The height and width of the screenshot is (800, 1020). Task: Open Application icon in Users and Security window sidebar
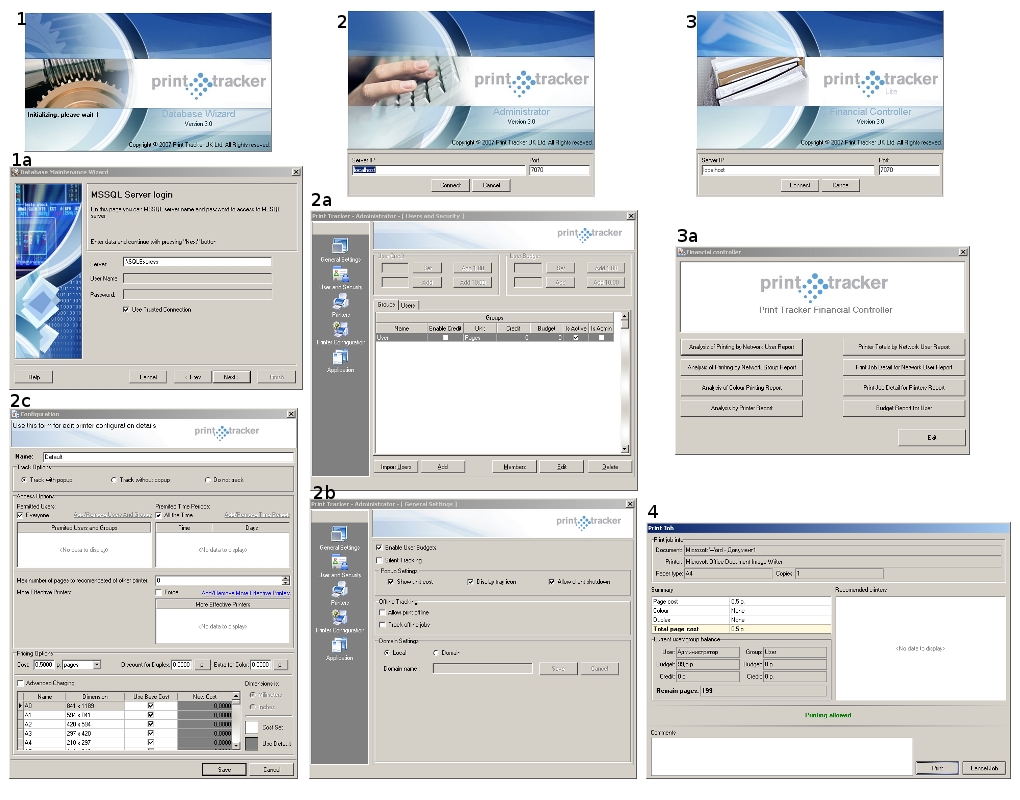click(340, 356)
